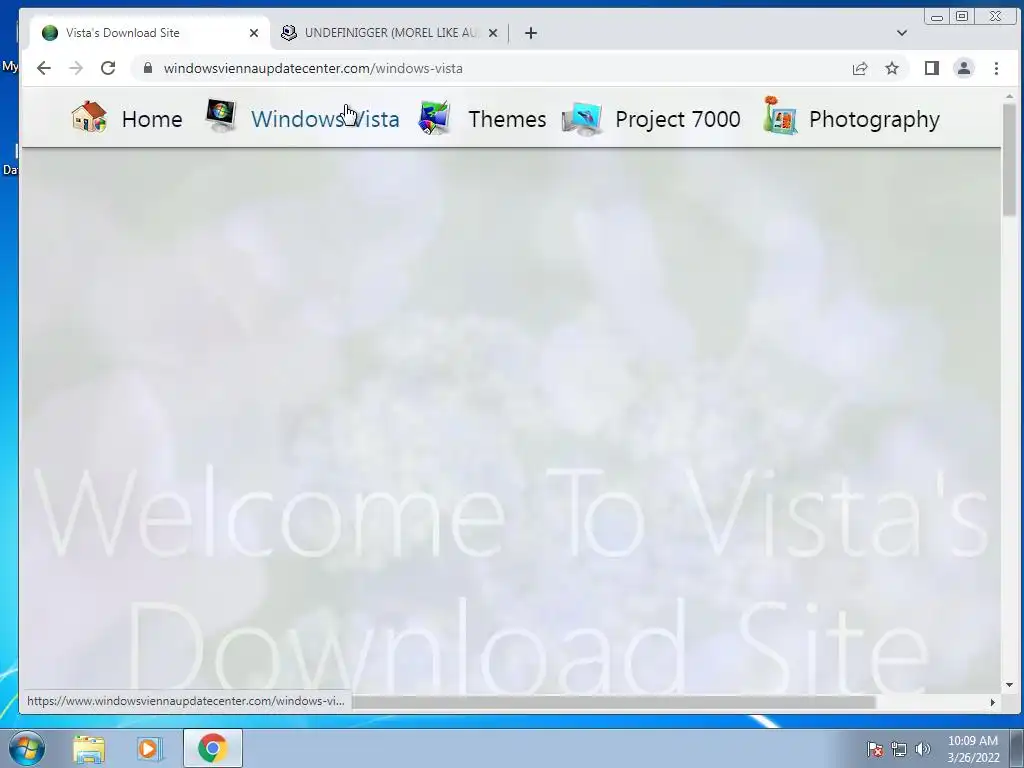Screen dimensions: 1024x768
Task: Click the scroll down arrow
Action: click(x=1009, y=685)
